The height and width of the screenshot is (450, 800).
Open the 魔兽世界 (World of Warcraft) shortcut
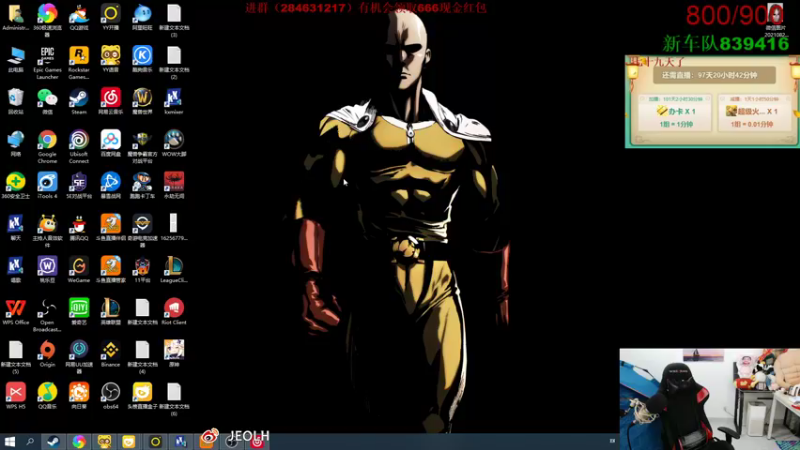point(142,101)
